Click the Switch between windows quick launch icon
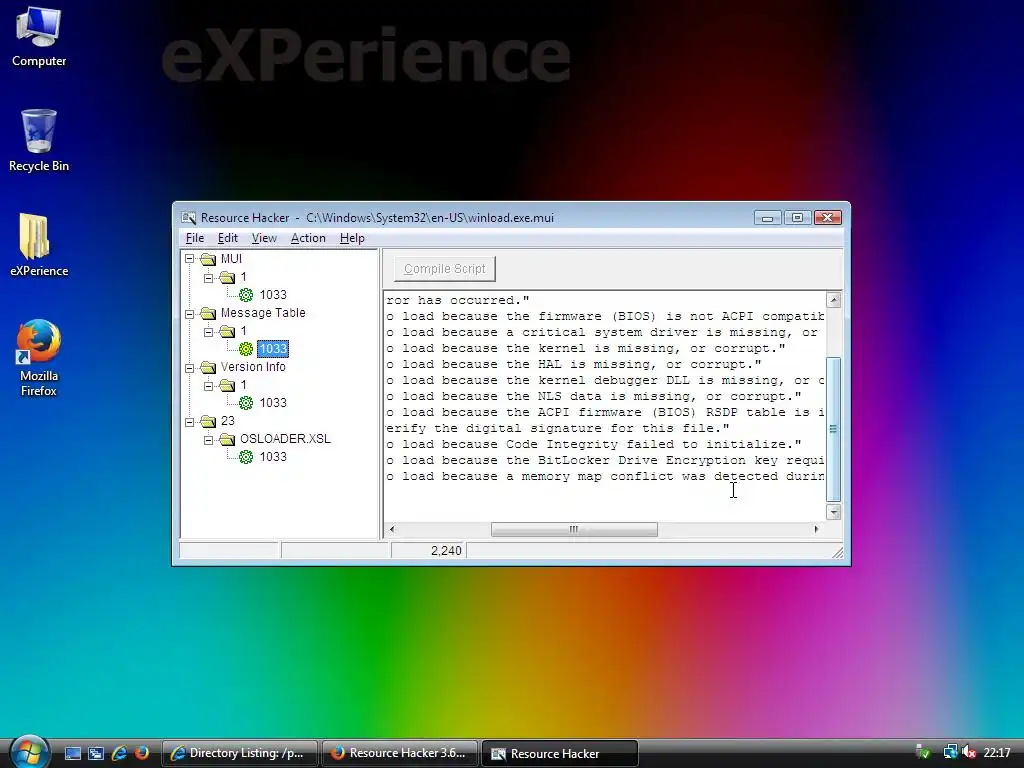The height and width of the screenshot is (768, 1024). pyautogui.click(x=96, y=754)
